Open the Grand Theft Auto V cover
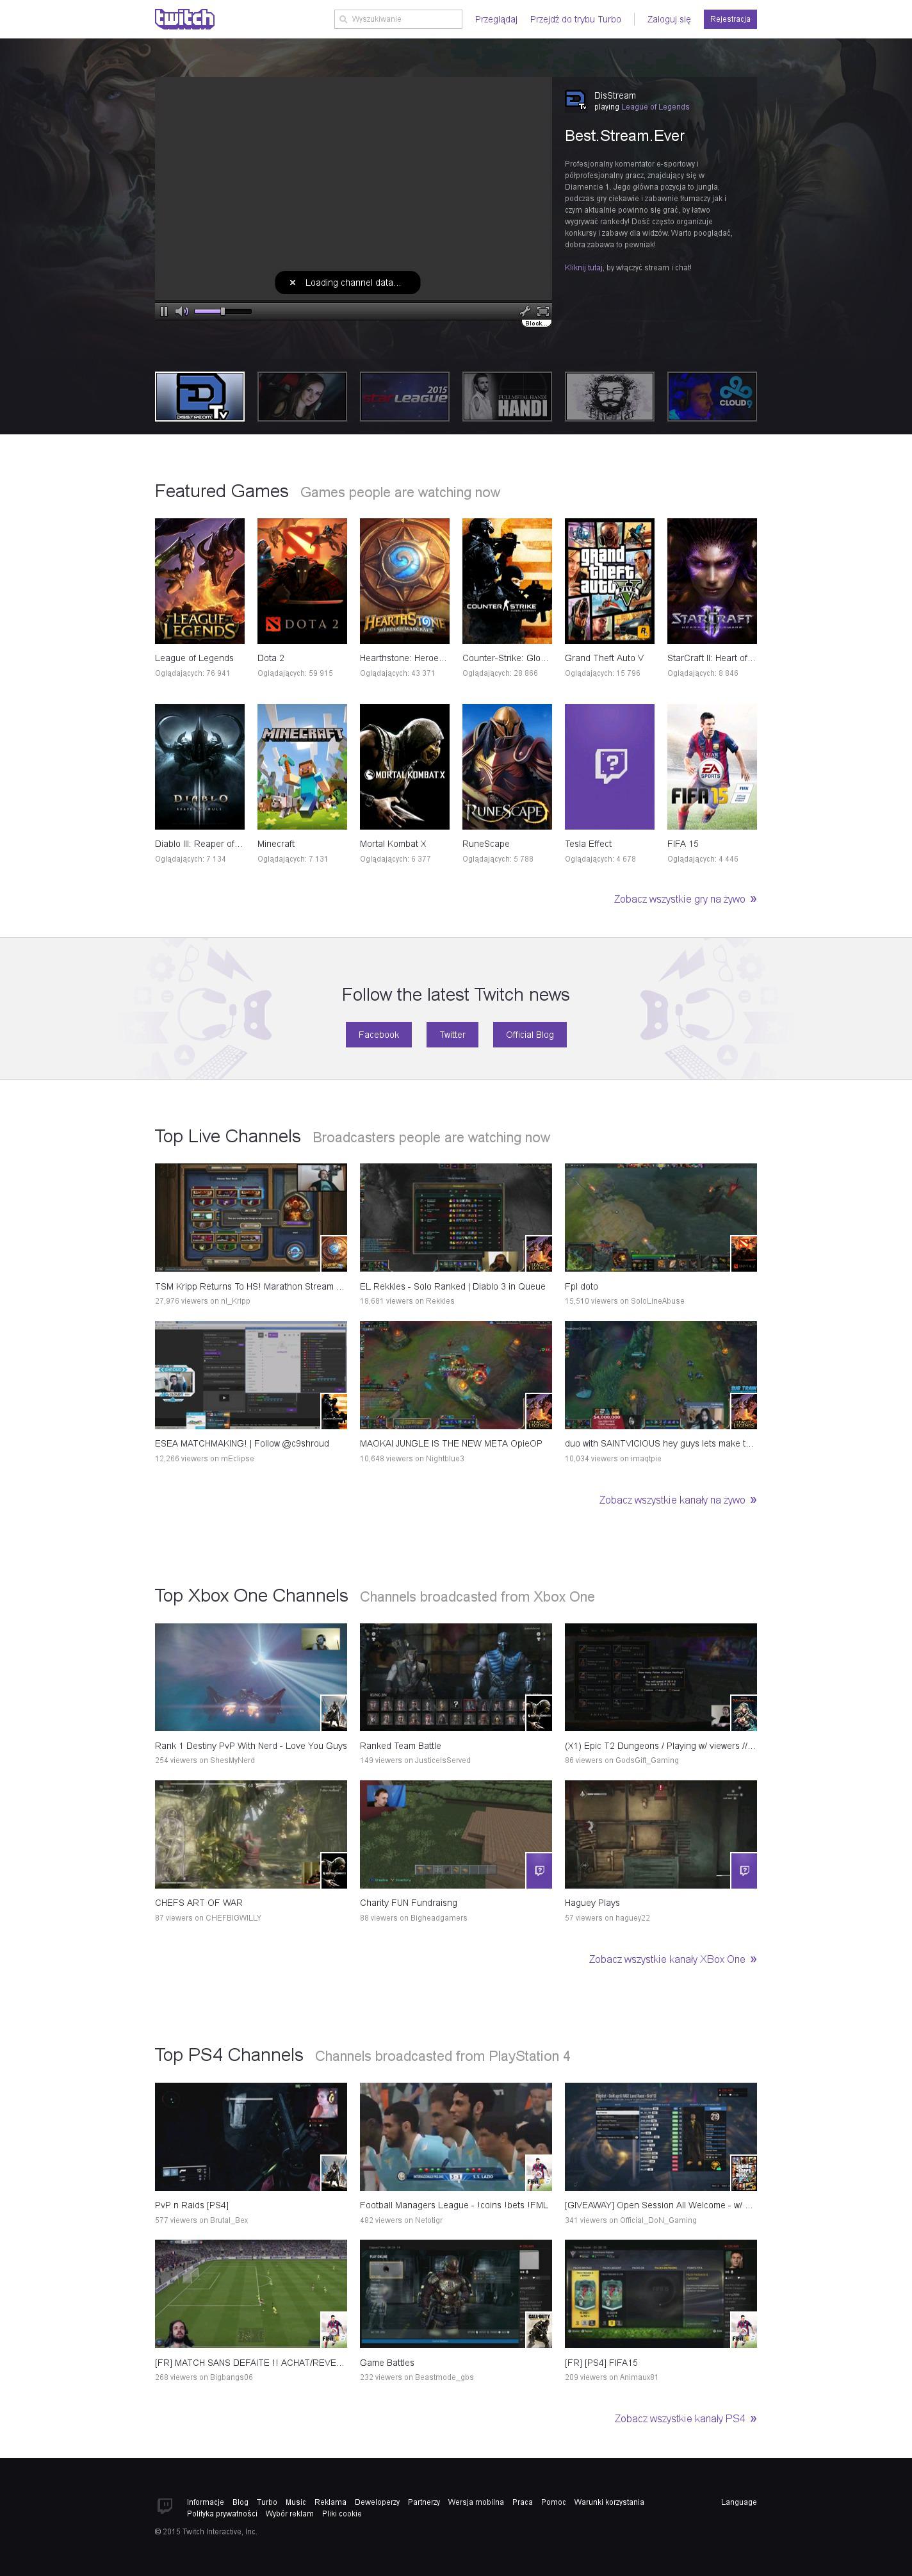Image resolution: width=912 pixels, height=2576 pixels. tap(610, 581)
